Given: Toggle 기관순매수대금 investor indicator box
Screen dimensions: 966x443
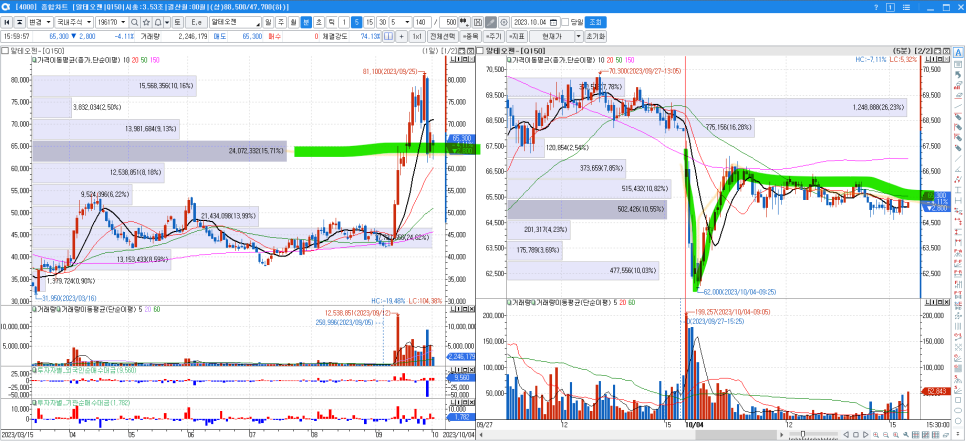Looking at the screenshot, I should (34, 402).
